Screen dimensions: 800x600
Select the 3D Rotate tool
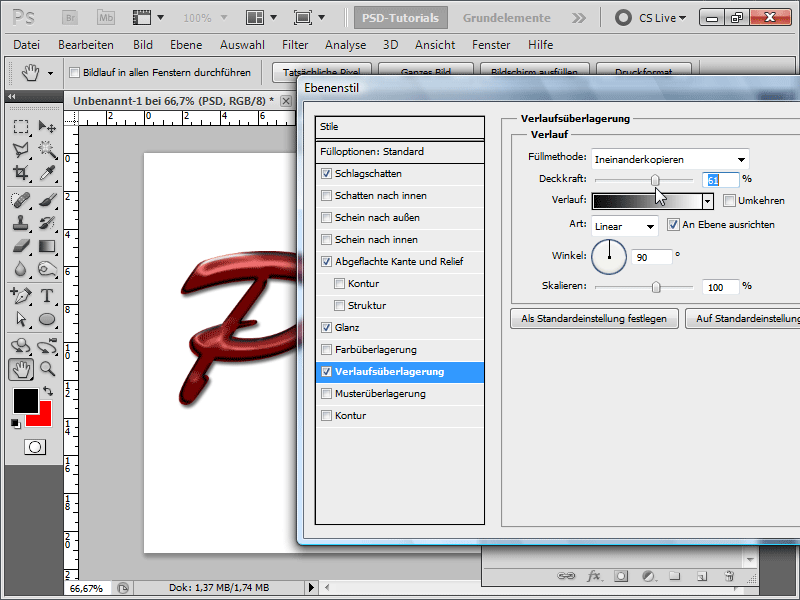point(21,346)
